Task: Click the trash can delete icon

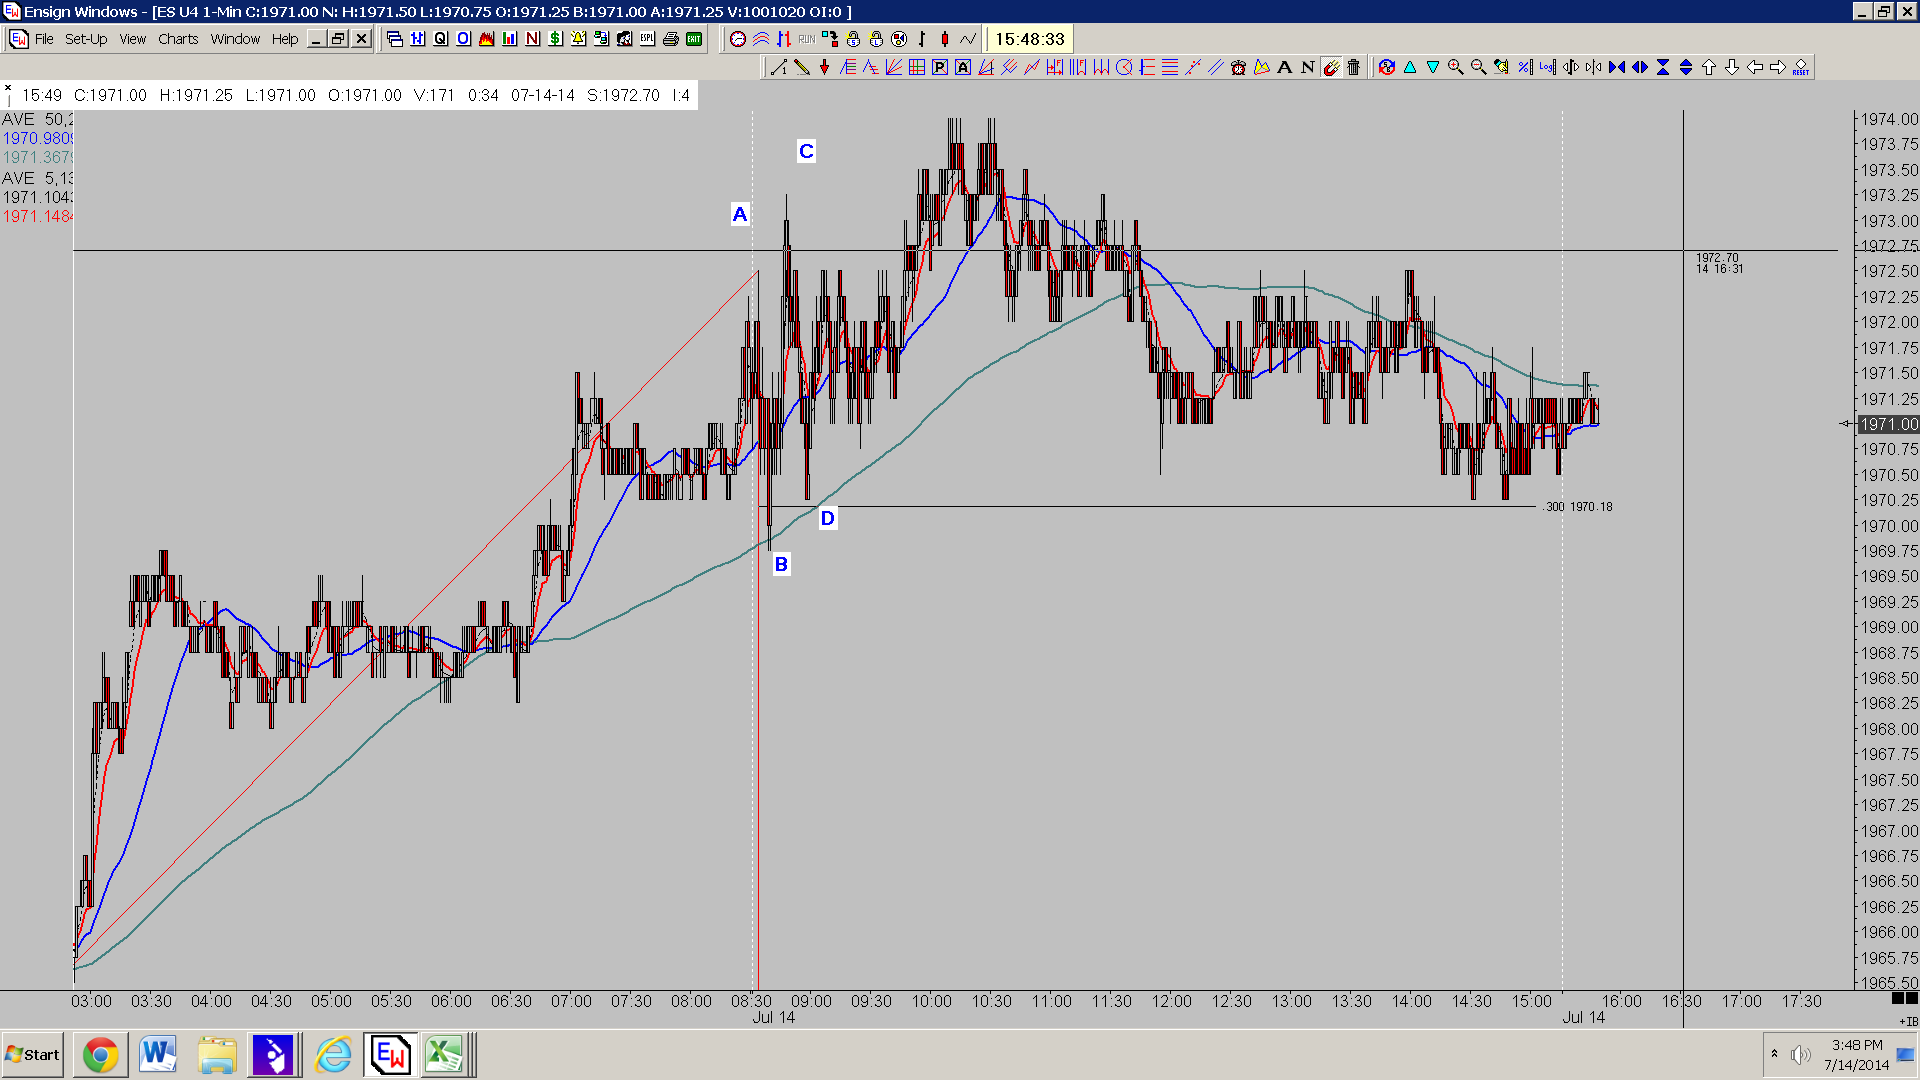Action: pos(1353,67)
